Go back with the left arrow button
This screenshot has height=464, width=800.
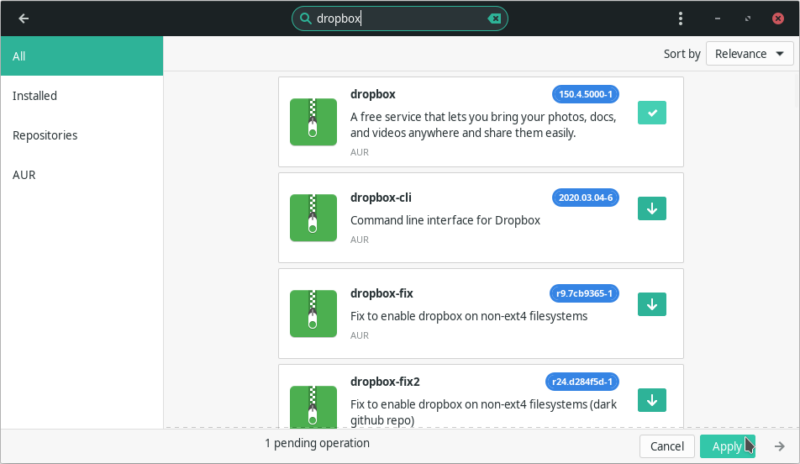pyautogui.click(x=23, y=19)
